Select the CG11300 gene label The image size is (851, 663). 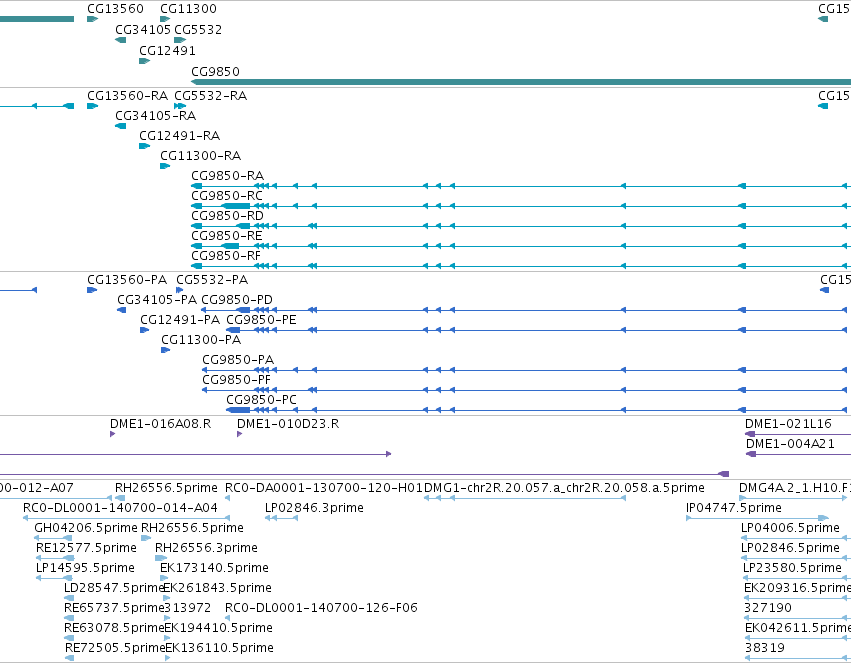(188, 9)
